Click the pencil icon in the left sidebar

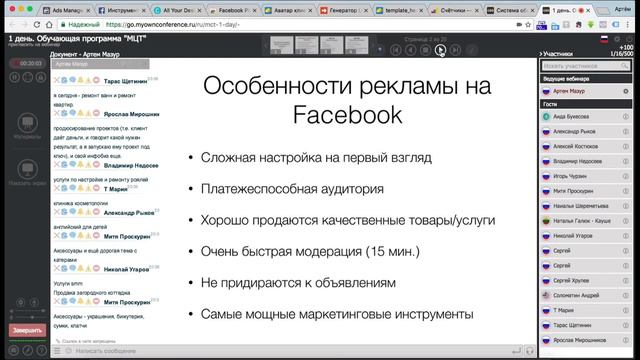pyautogui.click(x=27, y=350)
